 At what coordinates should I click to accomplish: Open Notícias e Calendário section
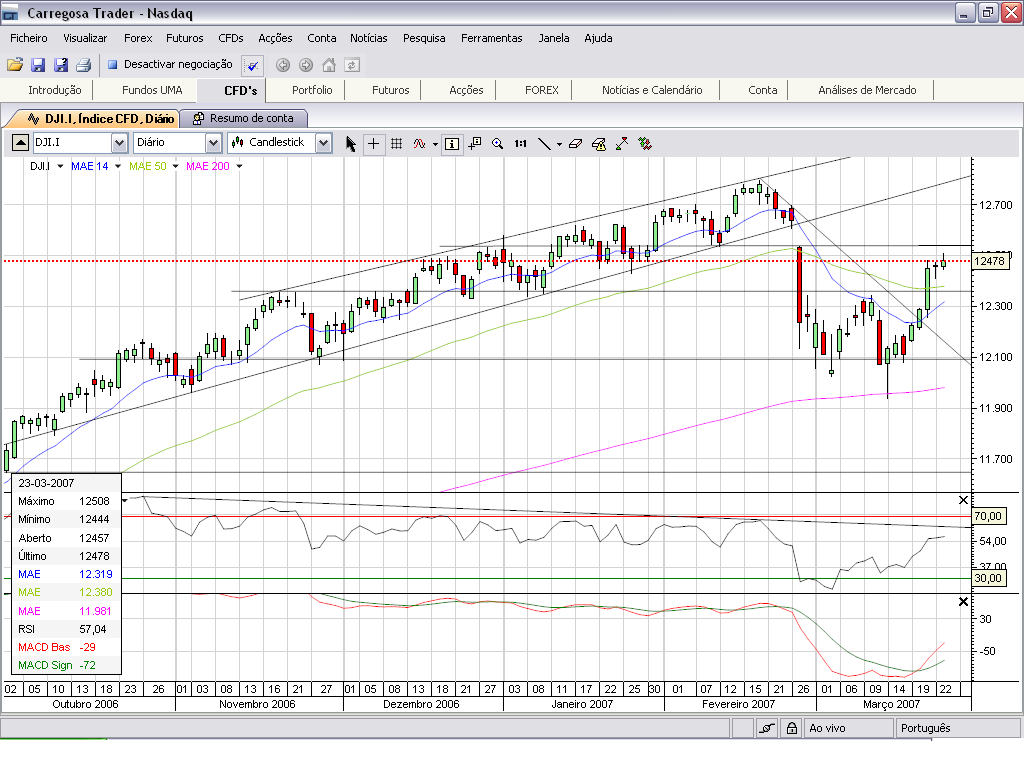(652, 90)
